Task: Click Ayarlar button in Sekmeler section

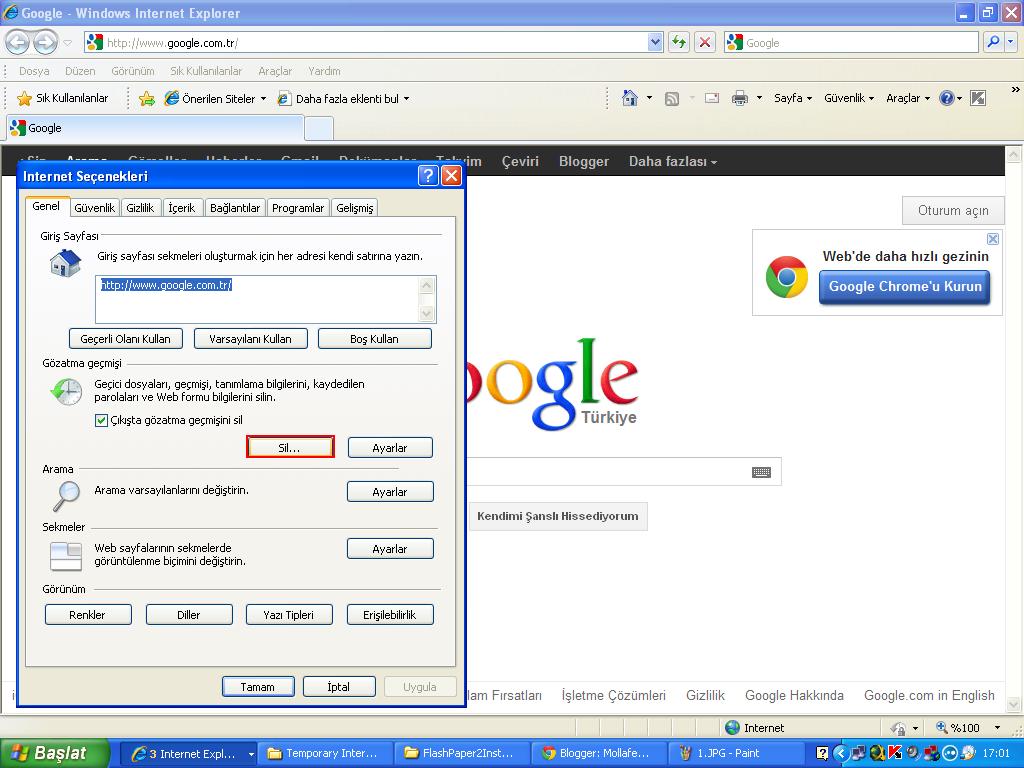Action: tap(390, 549)
